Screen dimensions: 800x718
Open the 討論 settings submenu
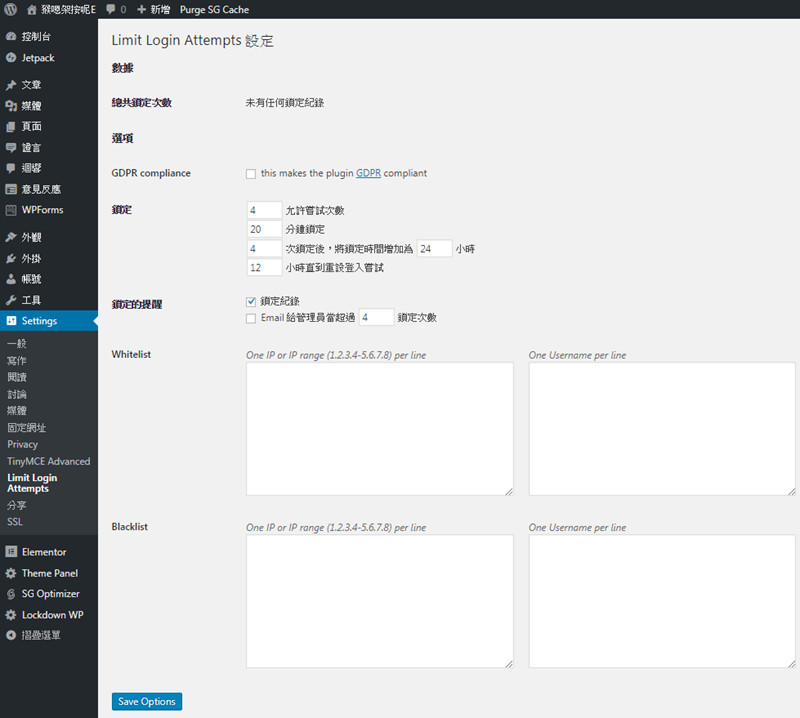(x=16, y=394)
